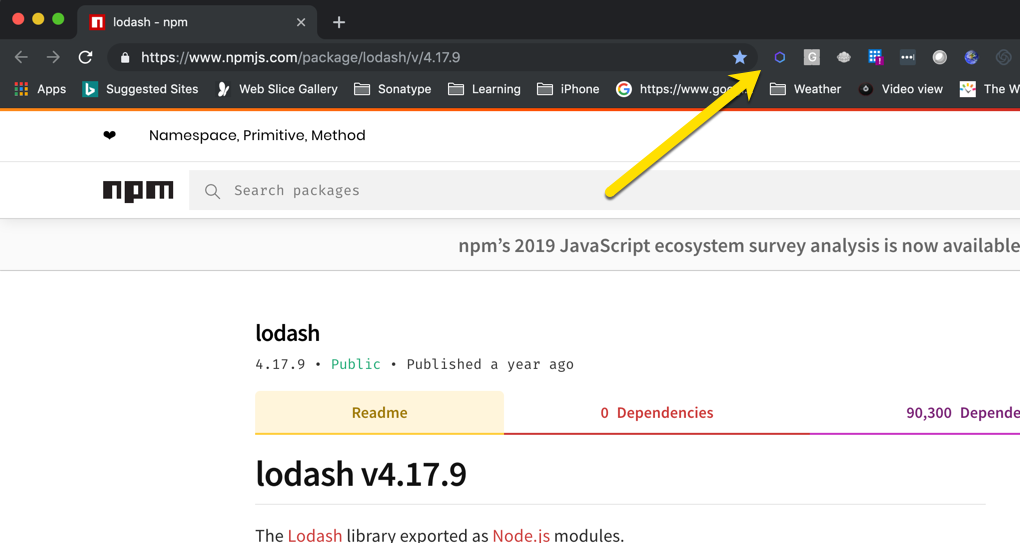Image resolution: width=1020 pixels, height=543 pixels.
Task: Open the Apps grid in bookmarks bar
Action: pos(40,89)
